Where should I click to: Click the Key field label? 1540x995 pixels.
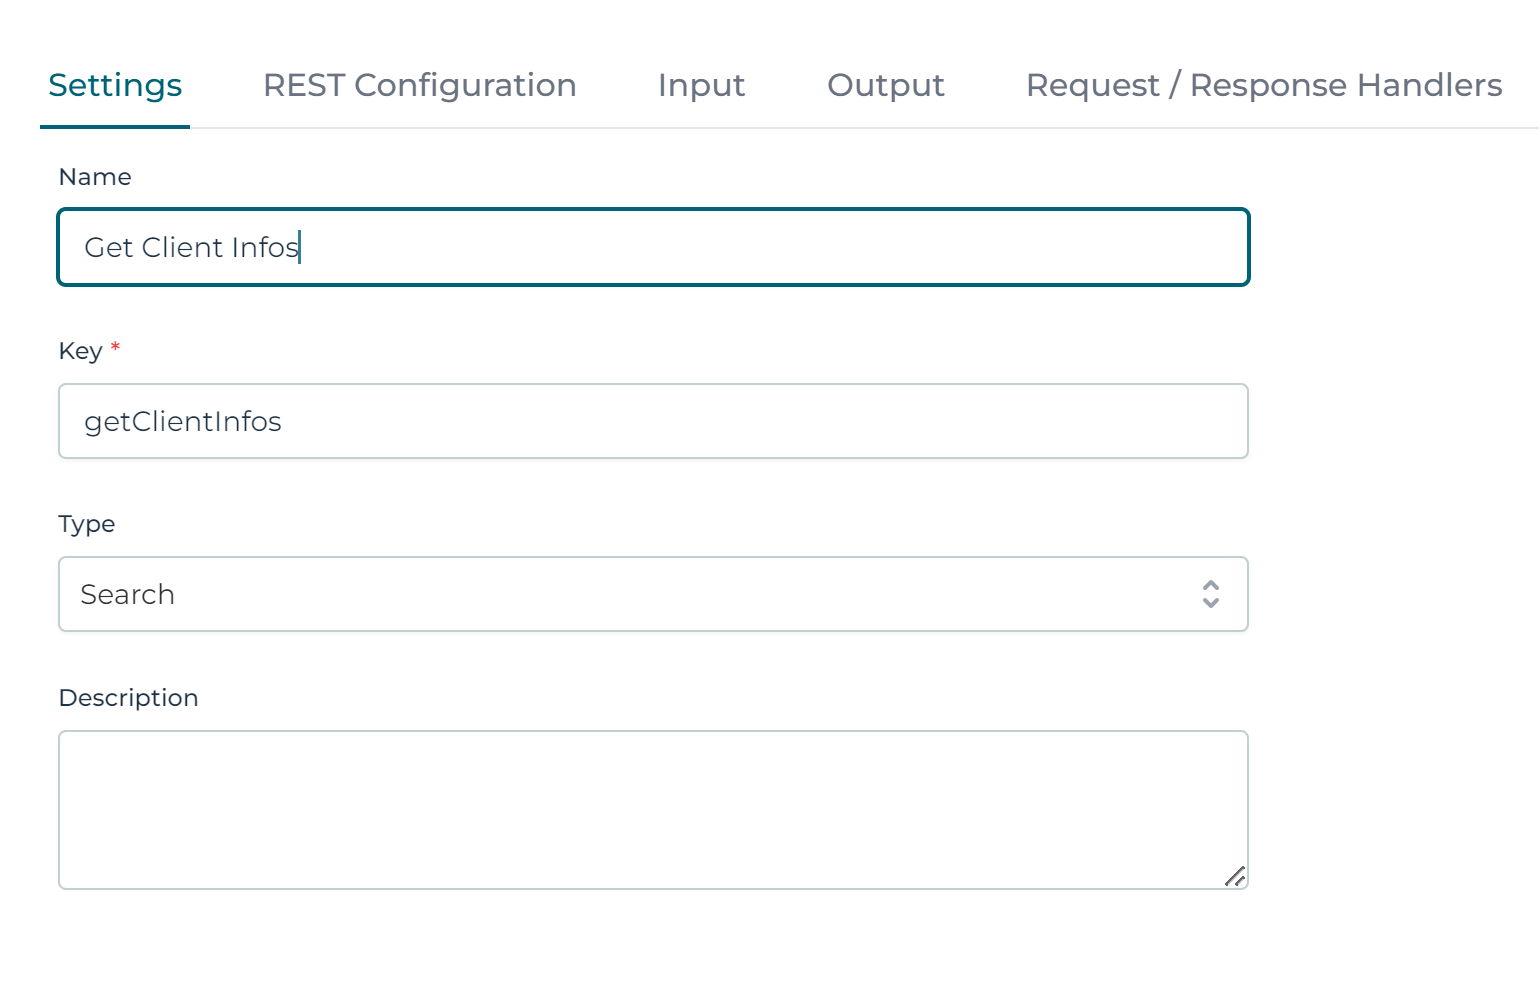pyautogui.click(x=80, y=351)
